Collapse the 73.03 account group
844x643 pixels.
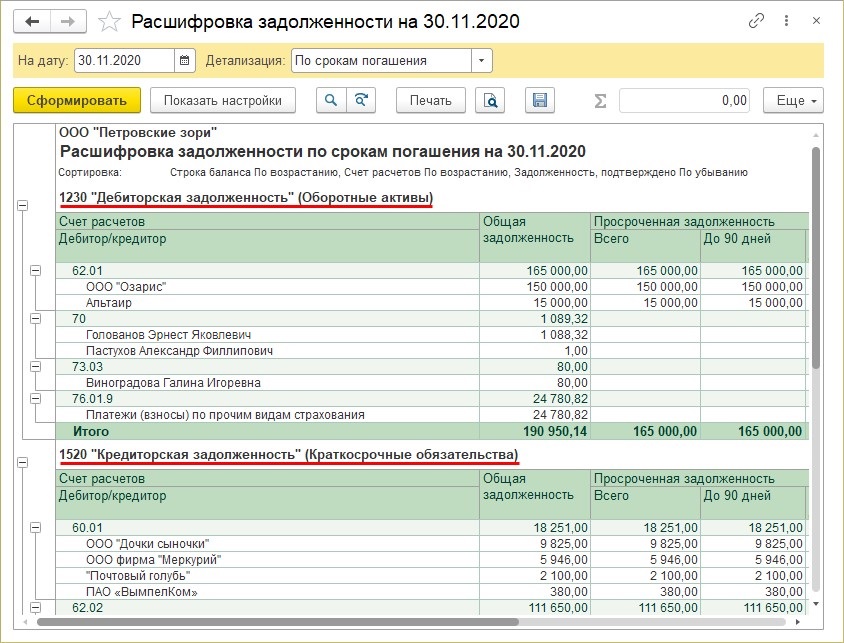[36, 366]
